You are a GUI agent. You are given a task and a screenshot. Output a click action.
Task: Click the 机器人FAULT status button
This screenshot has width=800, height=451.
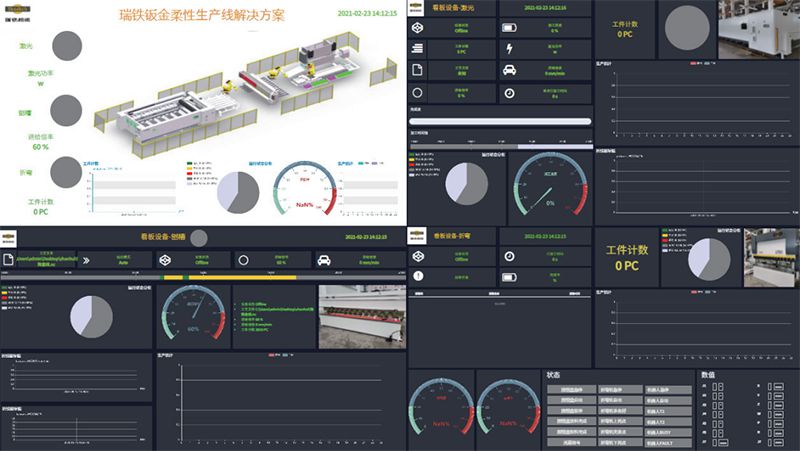click(669, 442)
